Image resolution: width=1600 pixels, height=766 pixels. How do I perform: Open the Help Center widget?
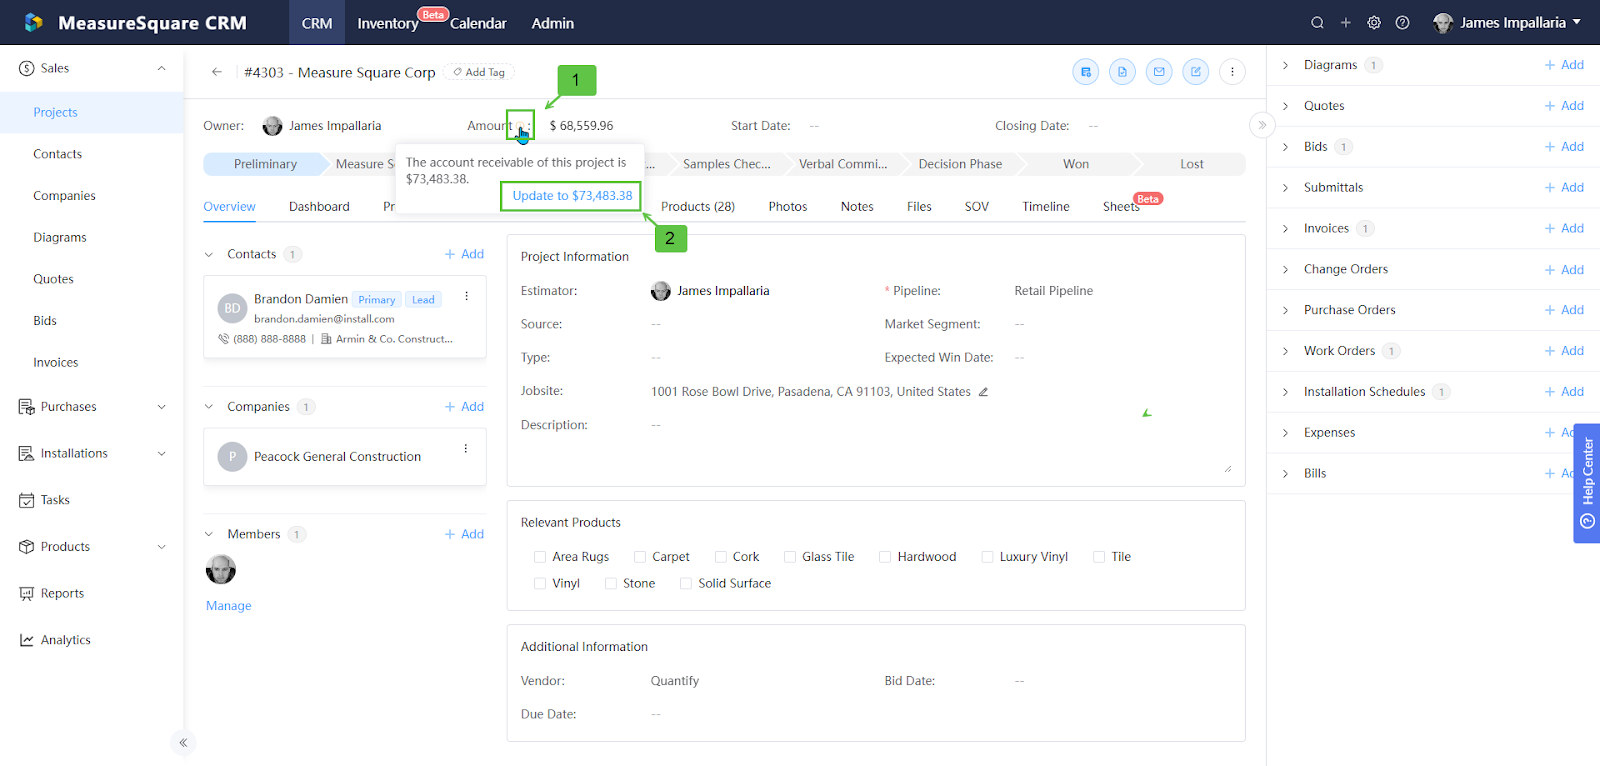pyautogui.click(x=1587, y=483)
